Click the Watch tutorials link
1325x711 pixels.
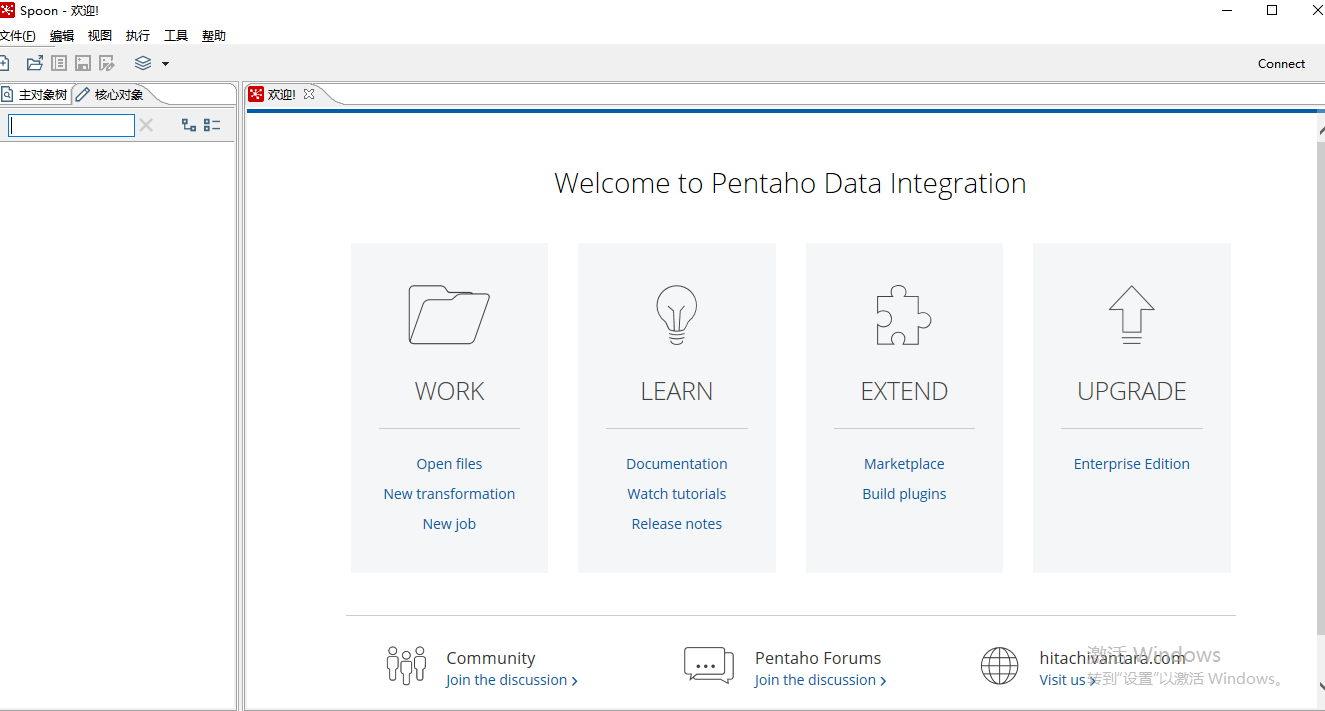pyautogui.click(x=677, y=494)
